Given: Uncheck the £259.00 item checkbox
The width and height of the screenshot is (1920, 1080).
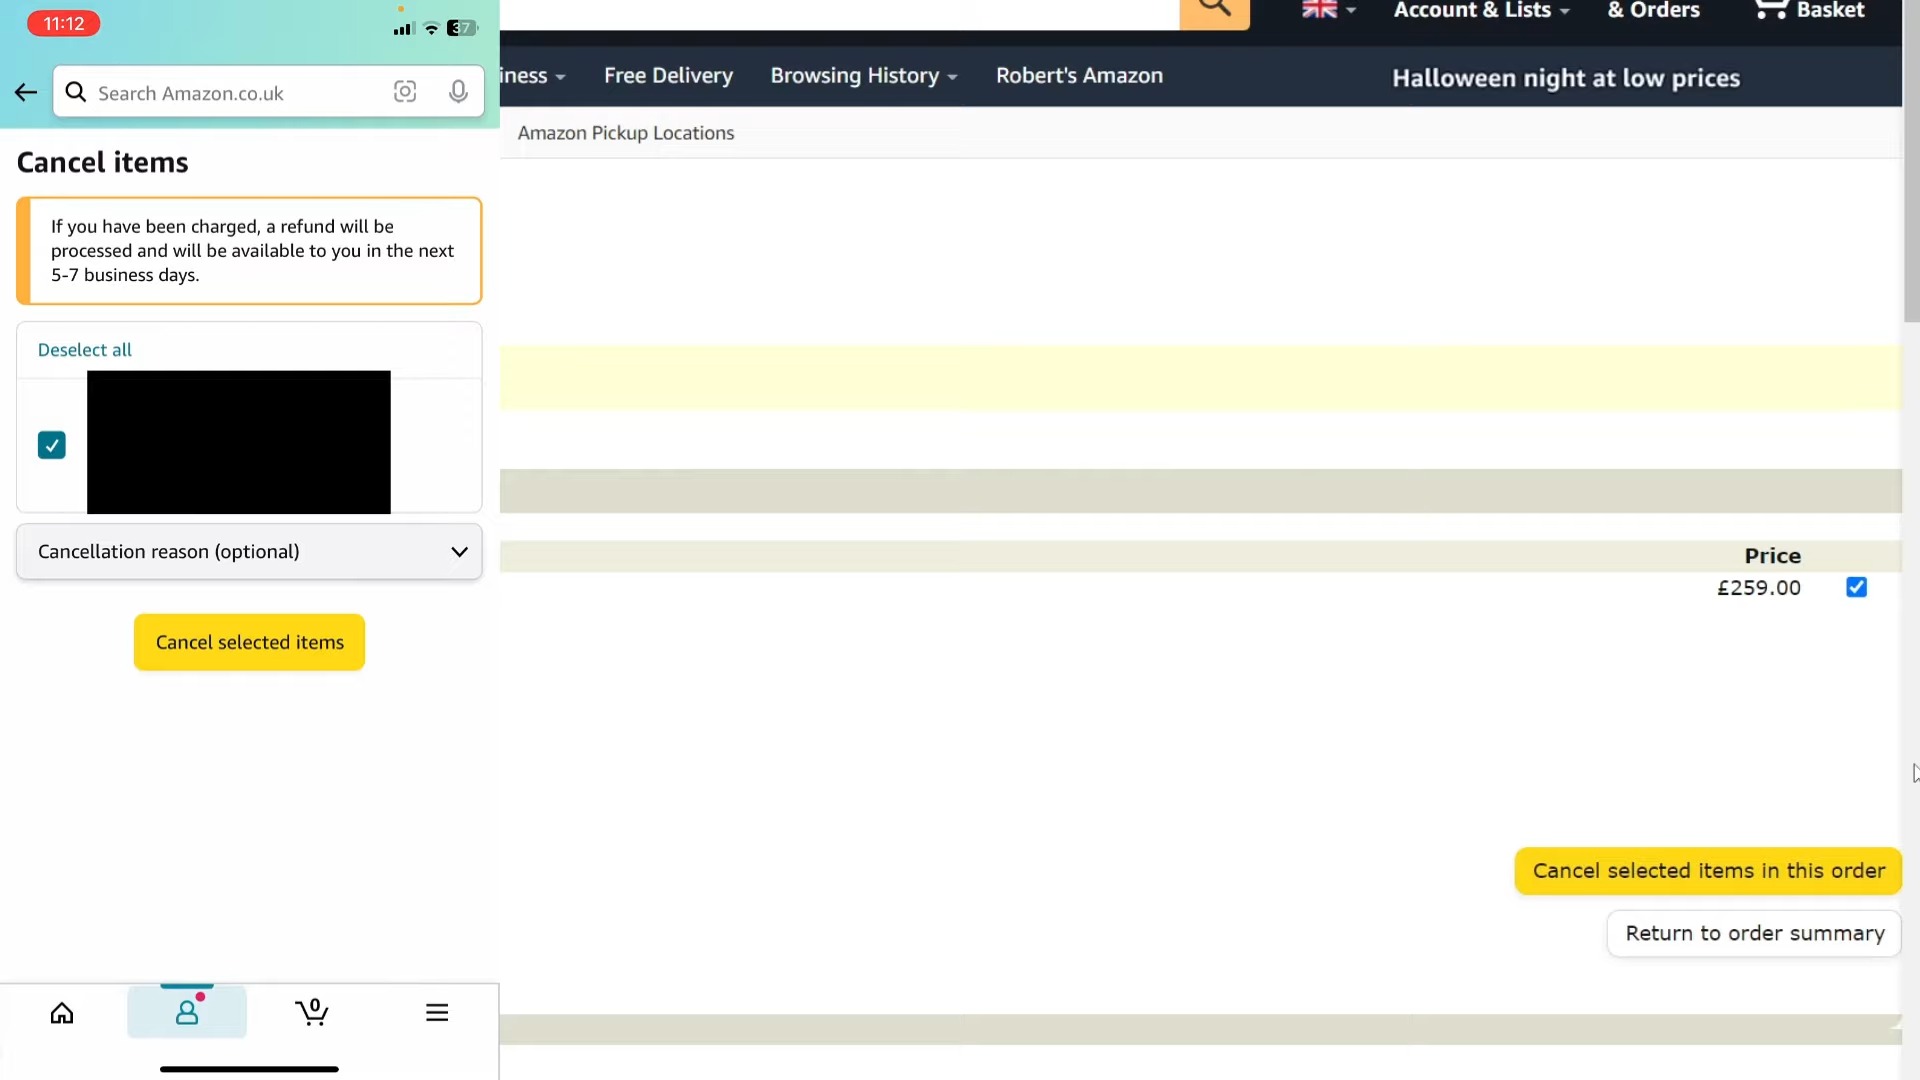Looking at the screenshot, I should point(1857,587).
